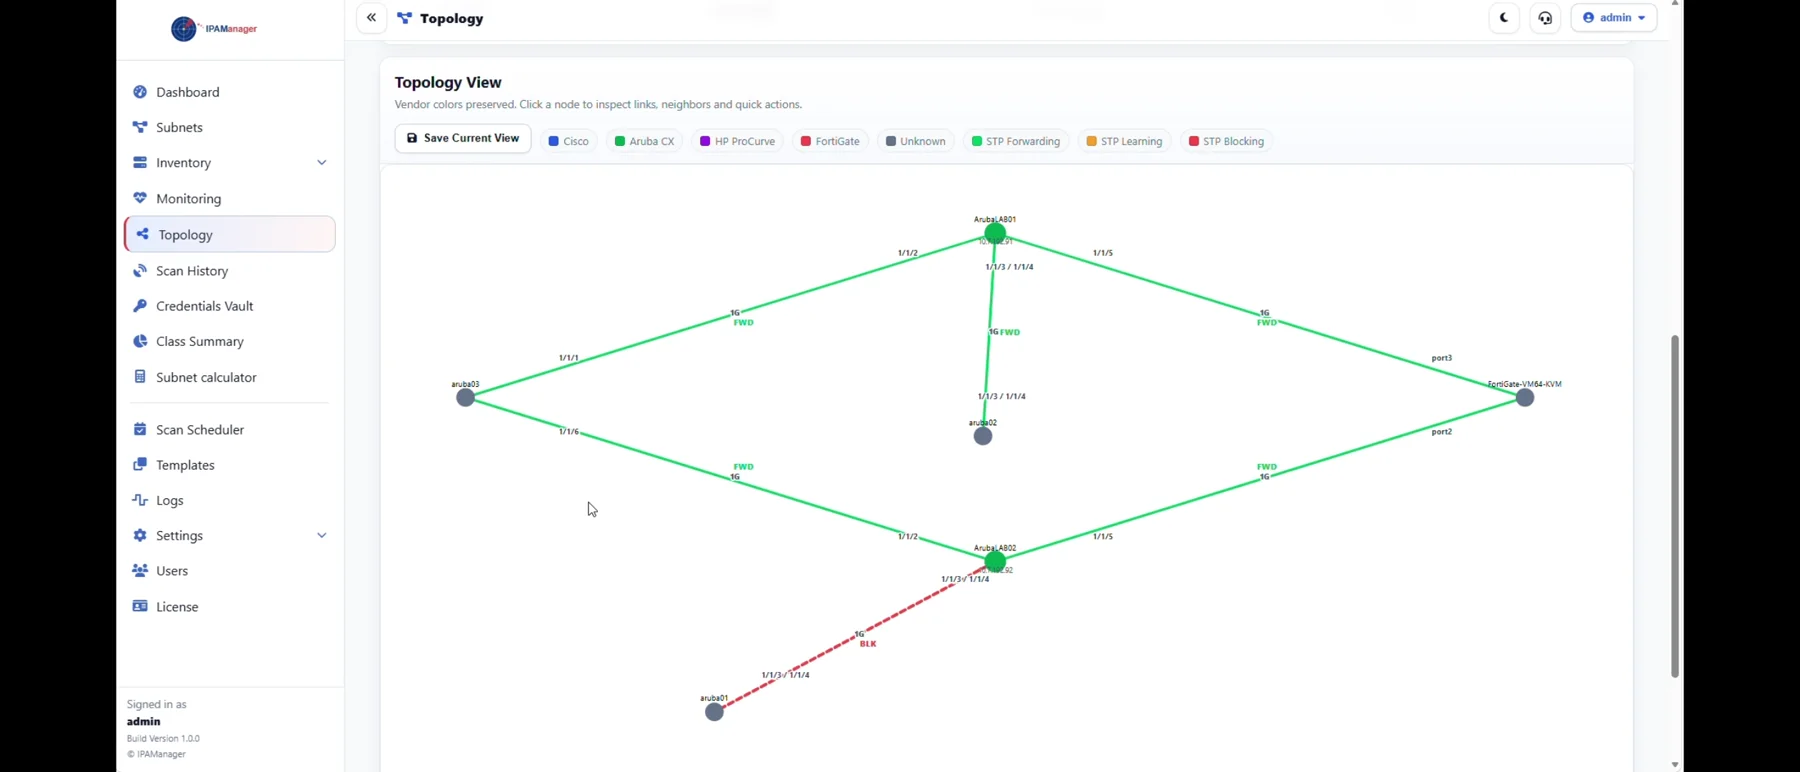Image resolution: width=1800 pixels, height=772 pixels.
Task: Click the Settings gear icon
Action: tap(140, 535)
